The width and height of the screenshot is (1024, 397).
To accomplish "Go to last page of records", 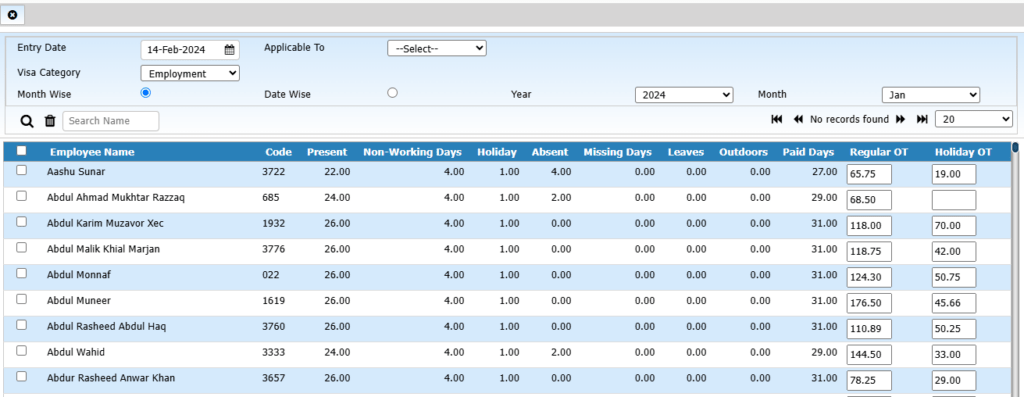I will [x=922, y=119].
